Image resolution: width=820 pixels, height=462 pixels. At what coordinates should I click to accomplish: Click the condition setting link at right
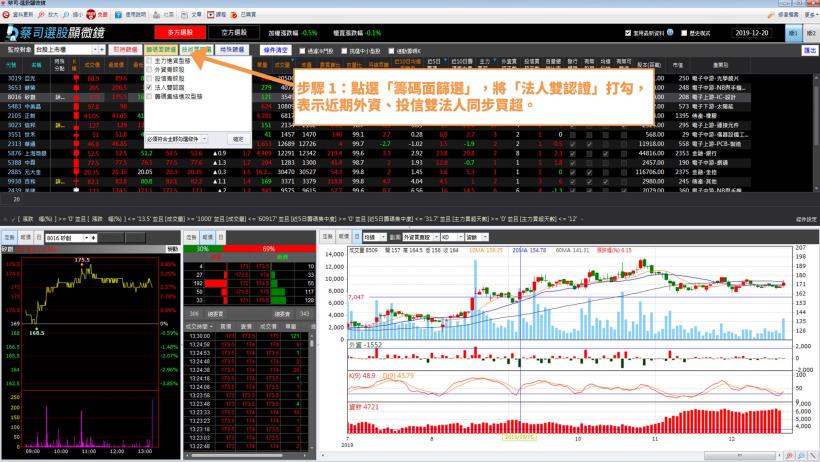[806, 219]
